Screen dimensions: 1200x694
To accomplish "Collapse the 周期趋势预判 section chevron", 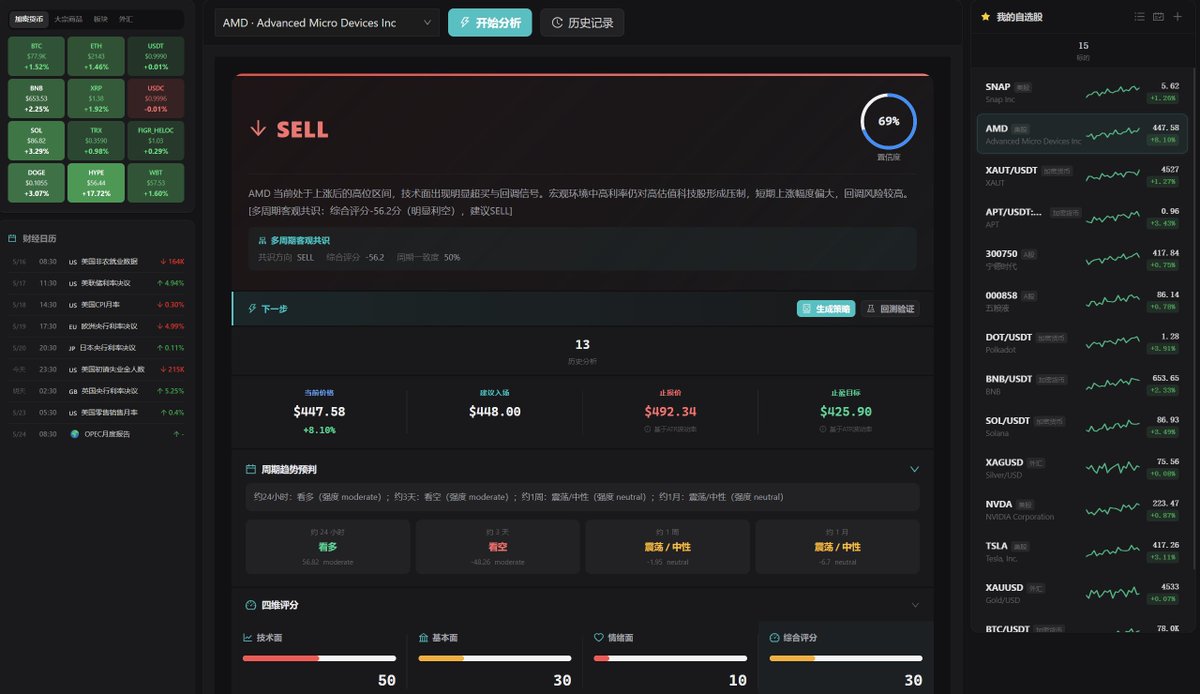I will (x=914, y=469).
